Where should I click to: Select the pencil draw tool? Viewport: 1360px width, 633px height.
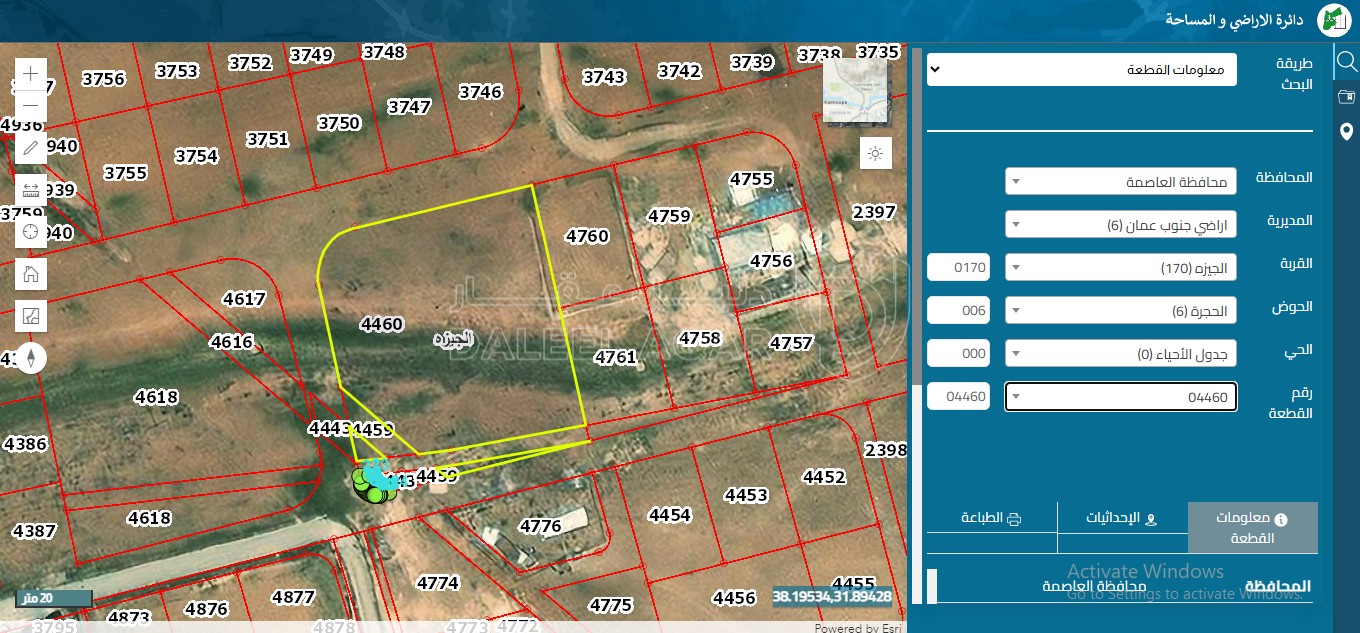pos(31,148)
